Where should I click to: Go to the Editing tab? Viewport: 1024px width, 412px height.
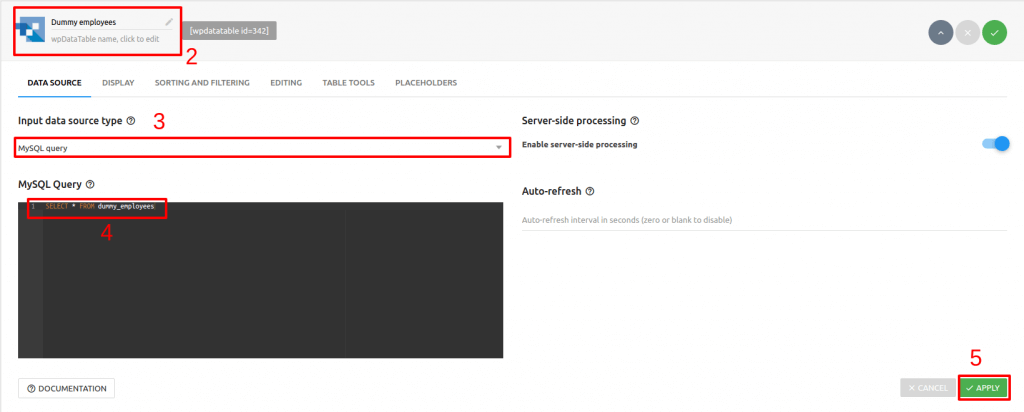[286, 83]
